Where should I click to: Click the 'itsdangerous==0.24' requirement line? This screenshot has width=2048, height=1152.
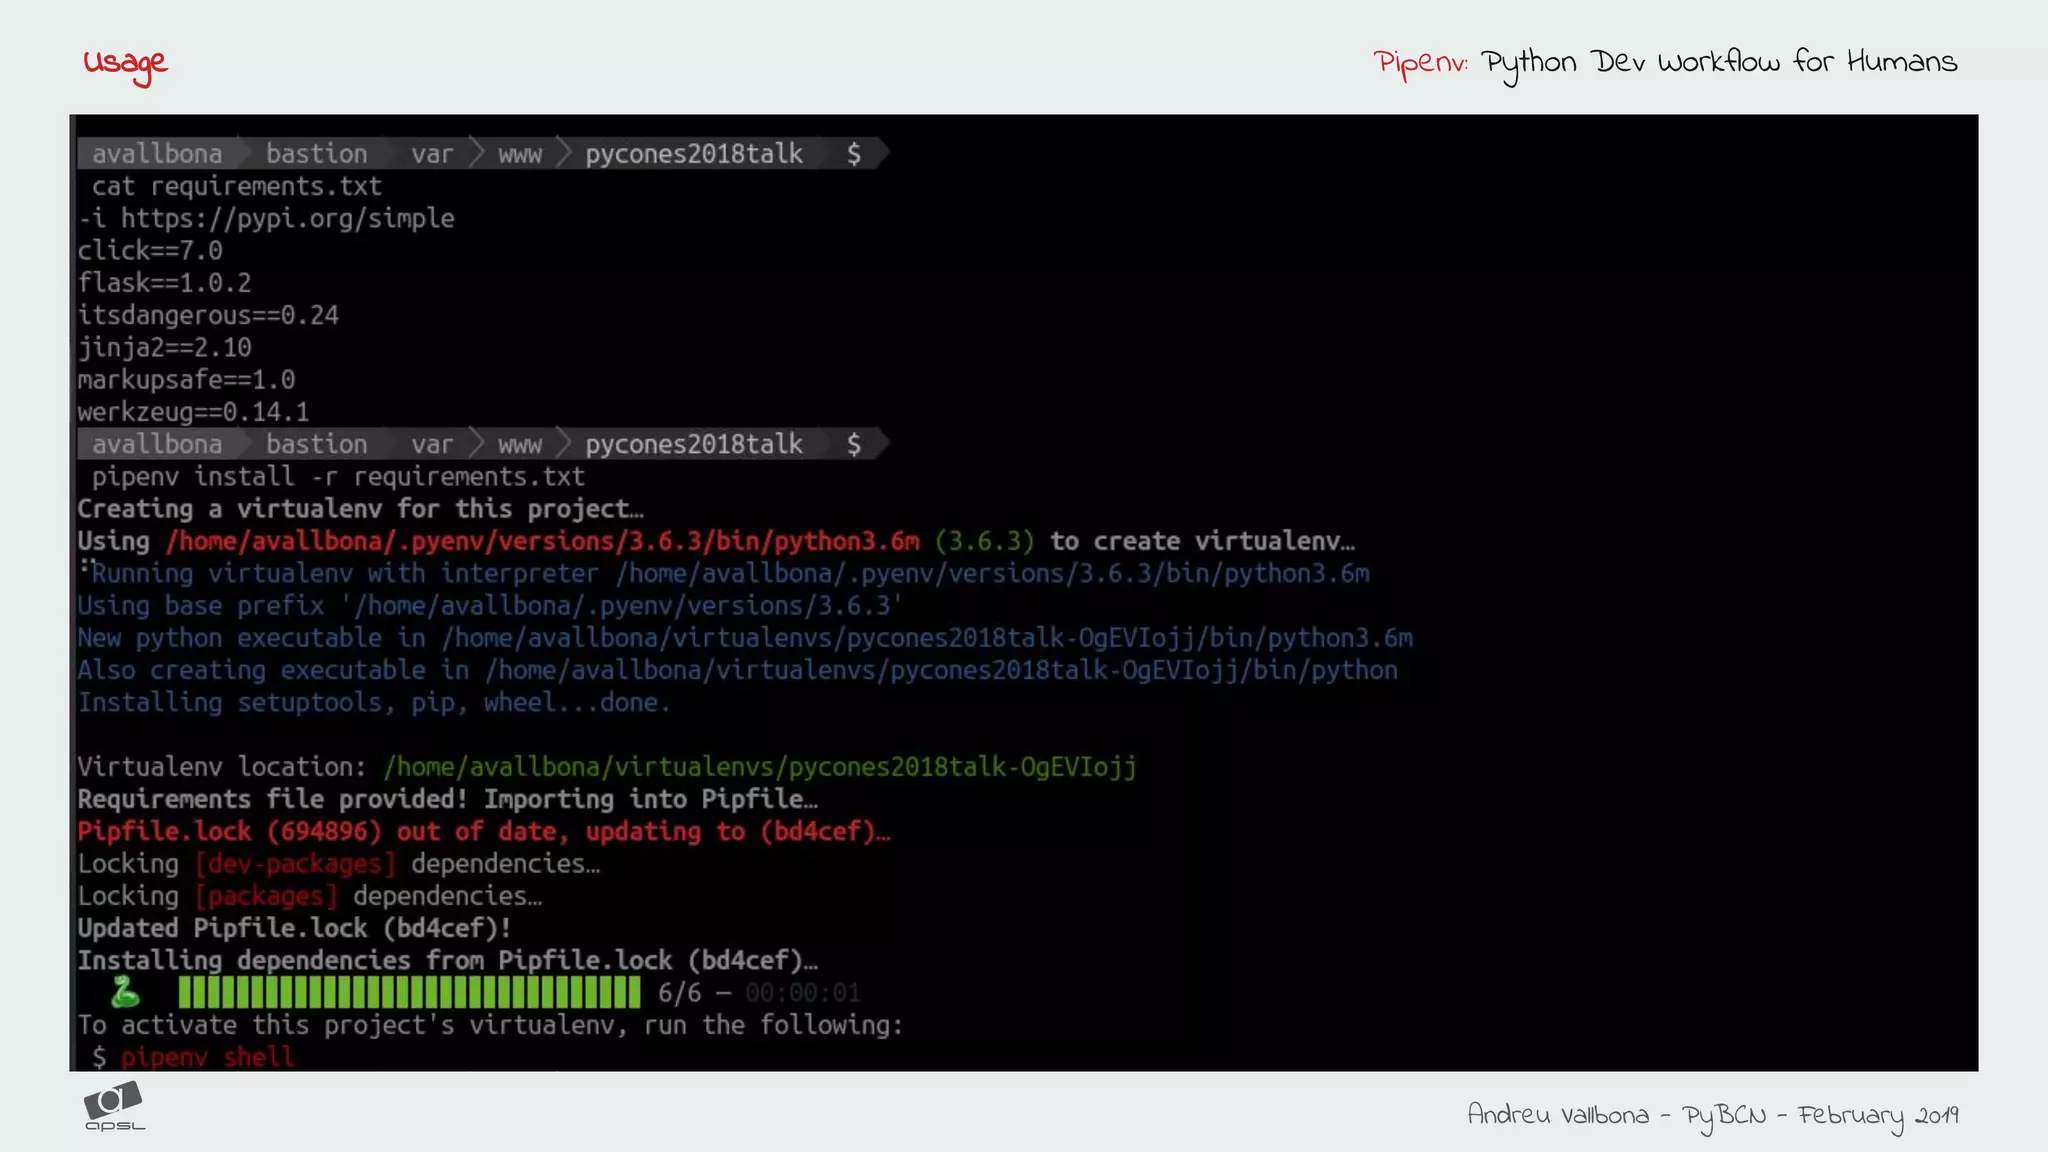point(208,315)
